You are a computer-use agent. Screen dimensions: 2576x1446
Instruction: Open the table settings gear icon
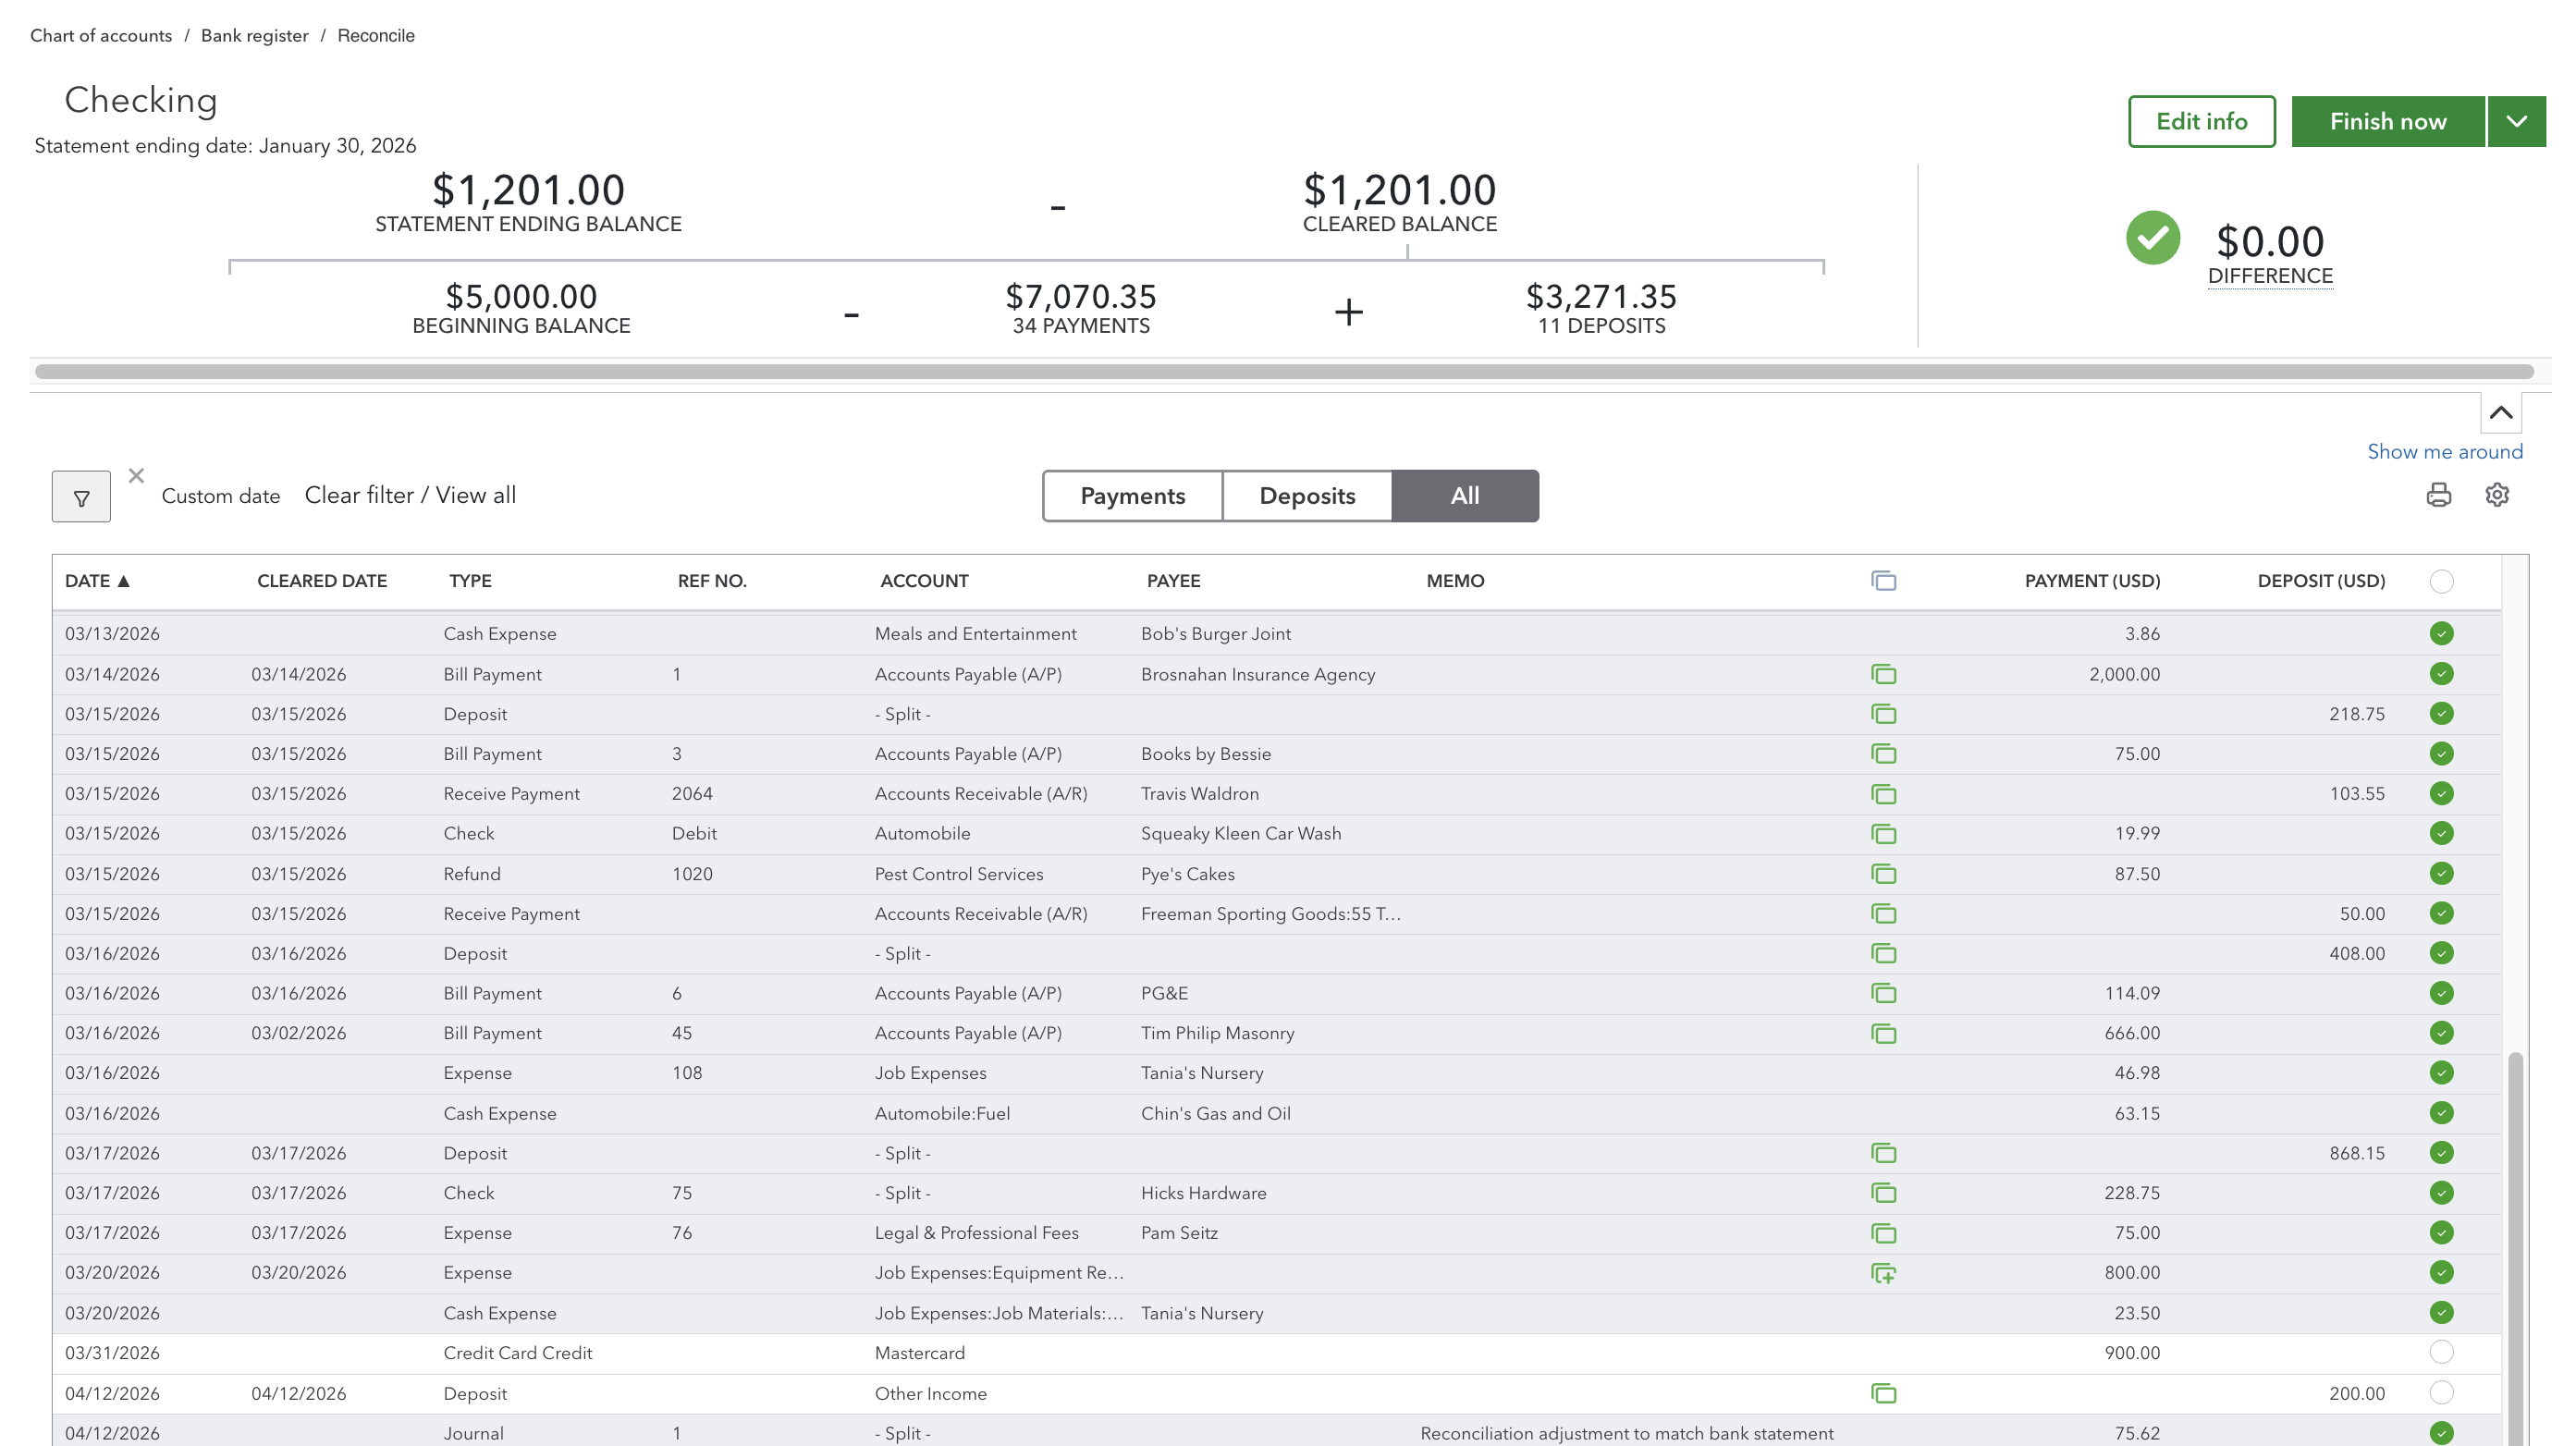pos(2497,495)
